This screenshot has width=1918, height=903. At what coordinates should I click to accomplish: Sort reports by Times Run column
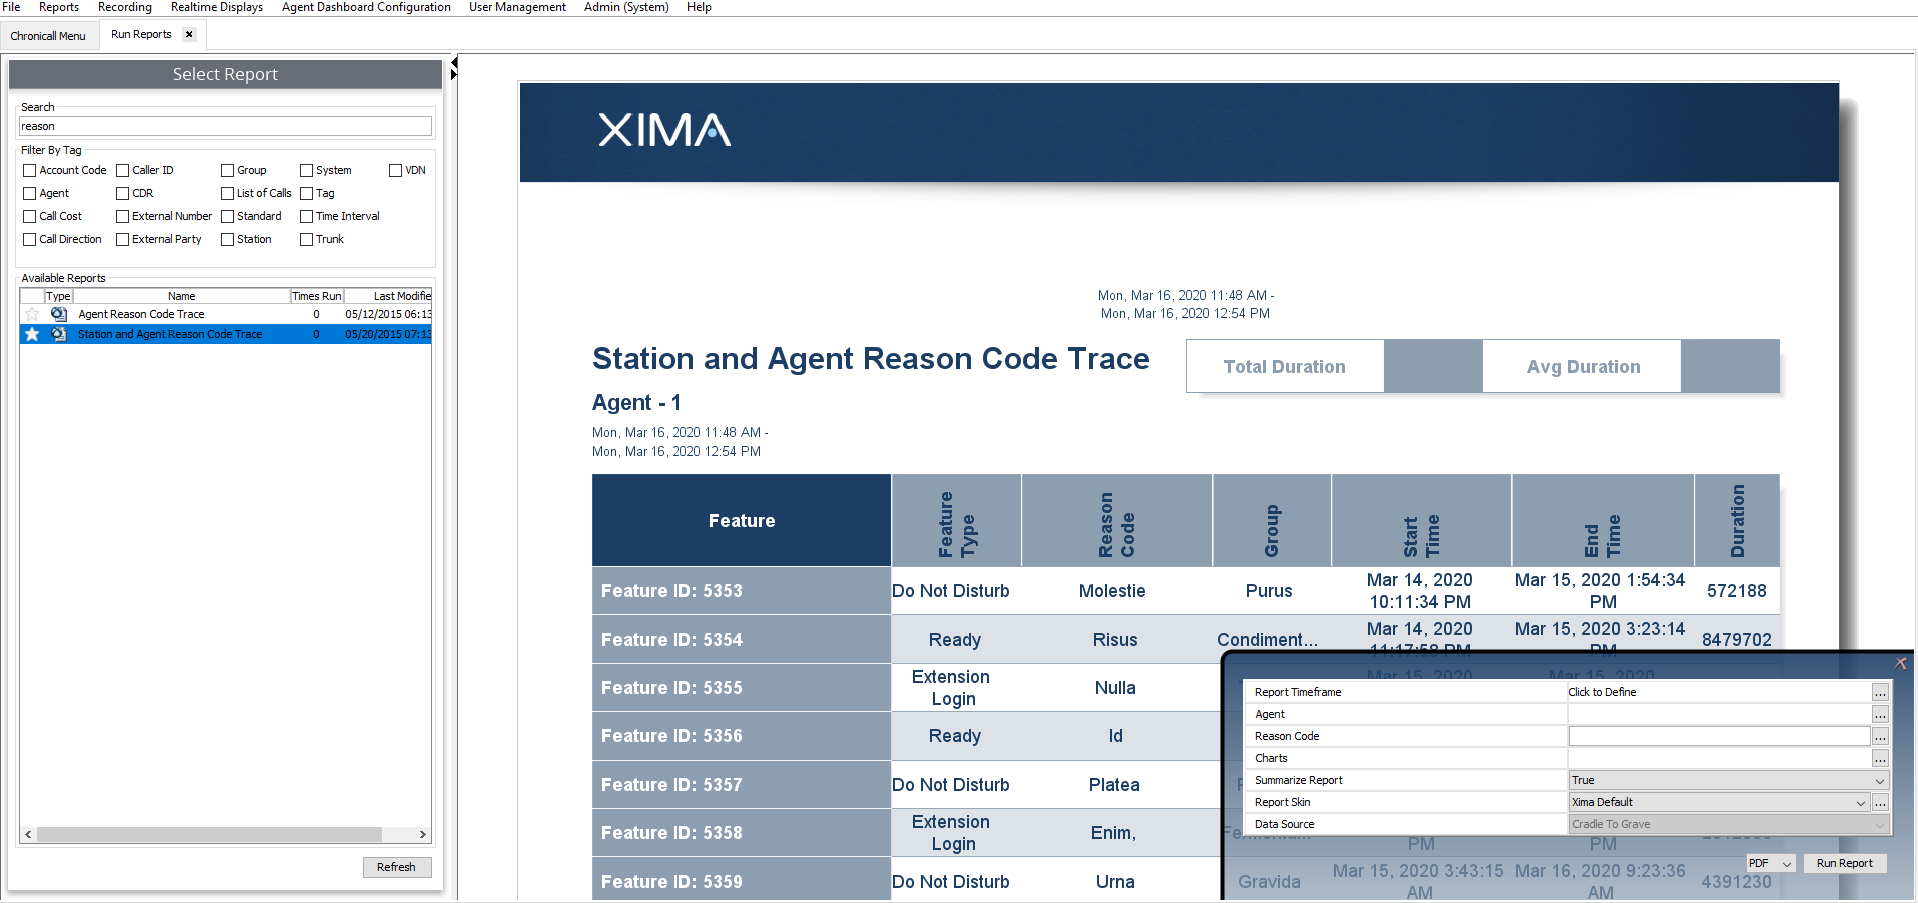[x=317, y=296]
